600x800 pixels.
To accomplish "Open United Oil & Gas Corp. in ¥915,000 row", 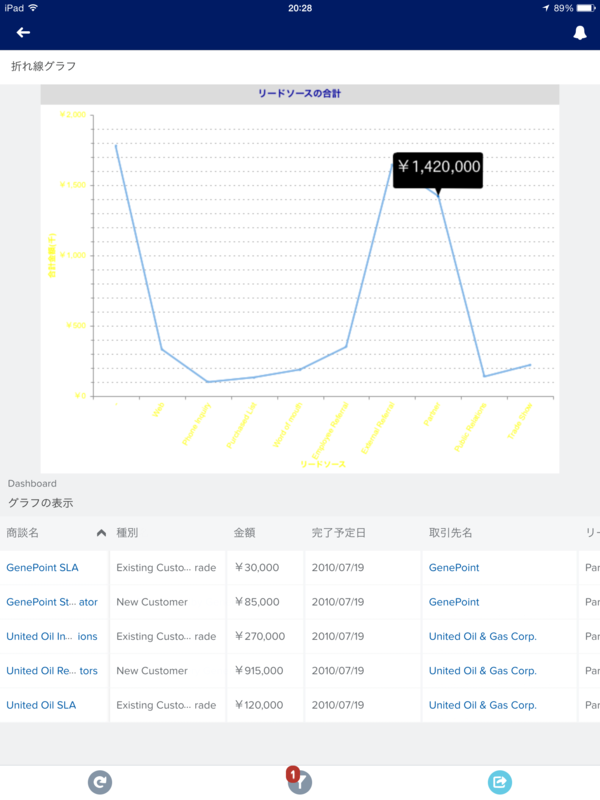I will 483,670.
